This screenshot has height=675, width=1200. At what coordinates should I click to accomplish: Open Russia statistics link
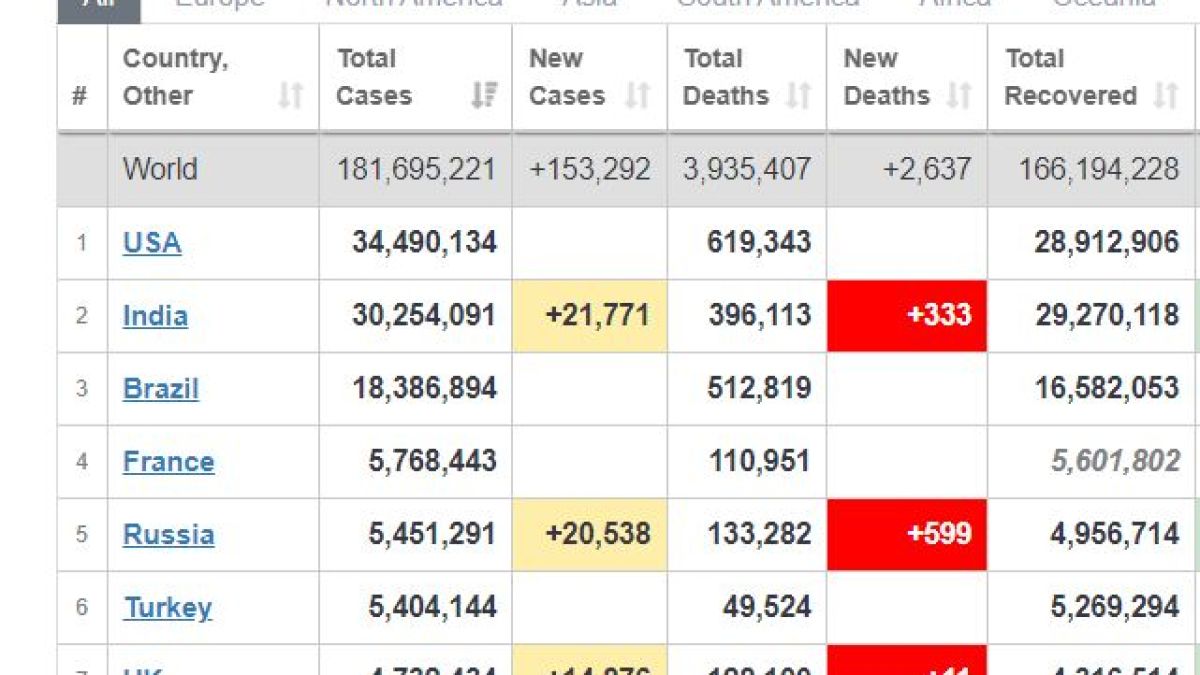(x=168, y=535)
